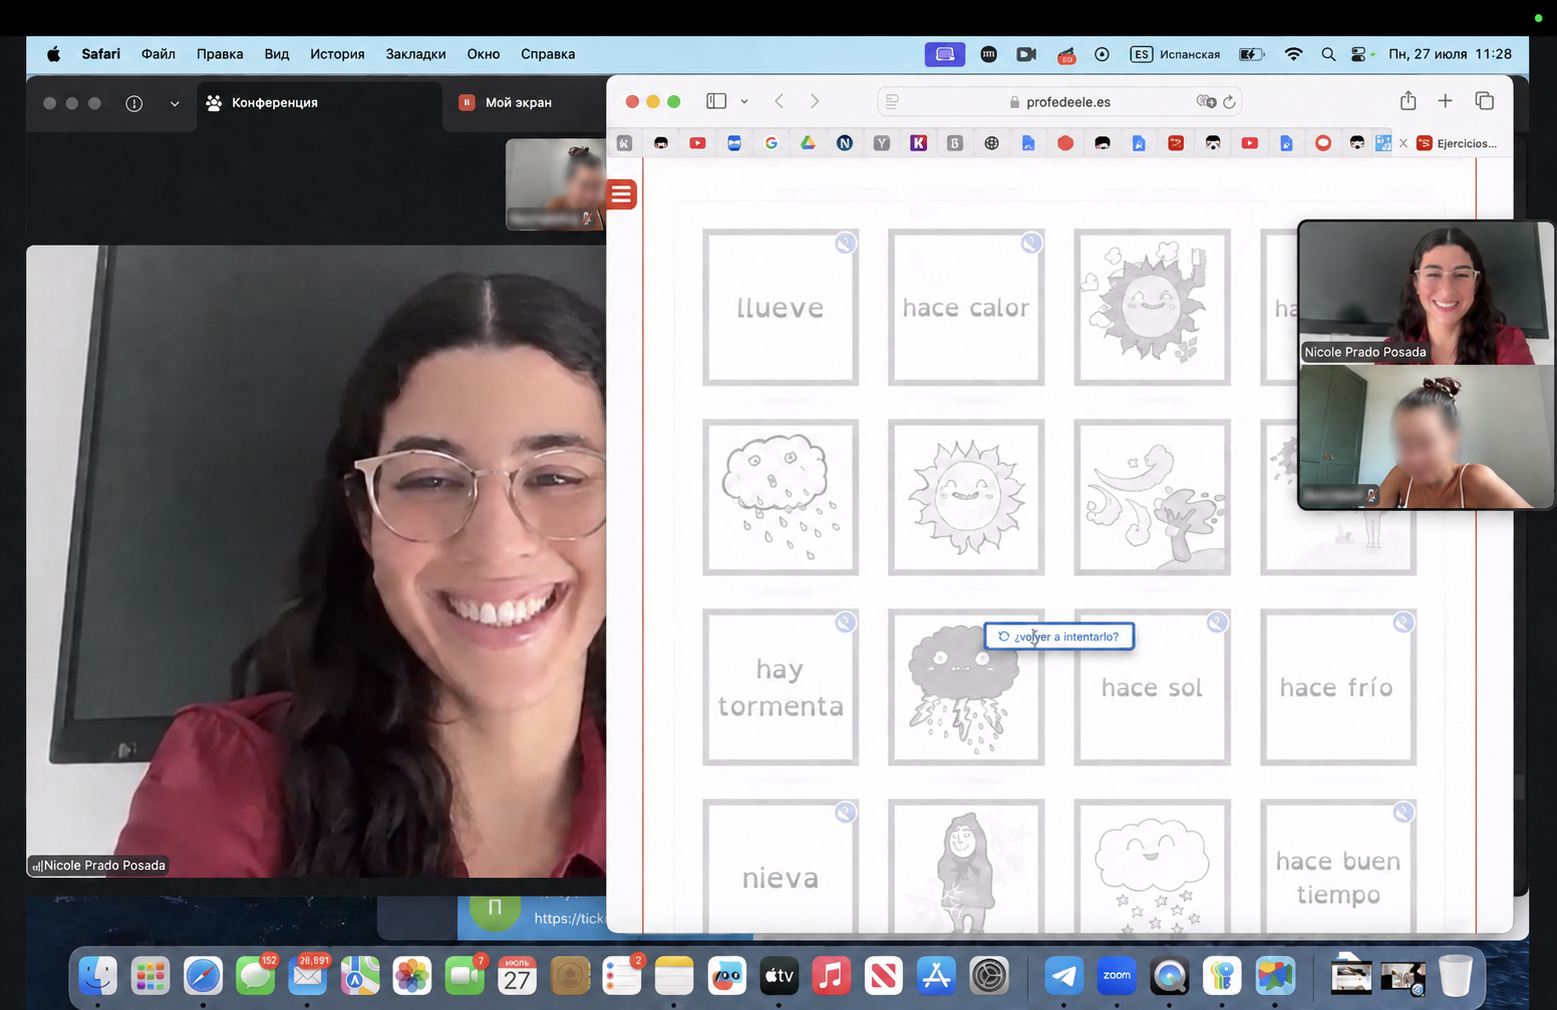Screen dimensions: 1557x1010
Task: Open the purple K pinned tab
Action: 918,143
